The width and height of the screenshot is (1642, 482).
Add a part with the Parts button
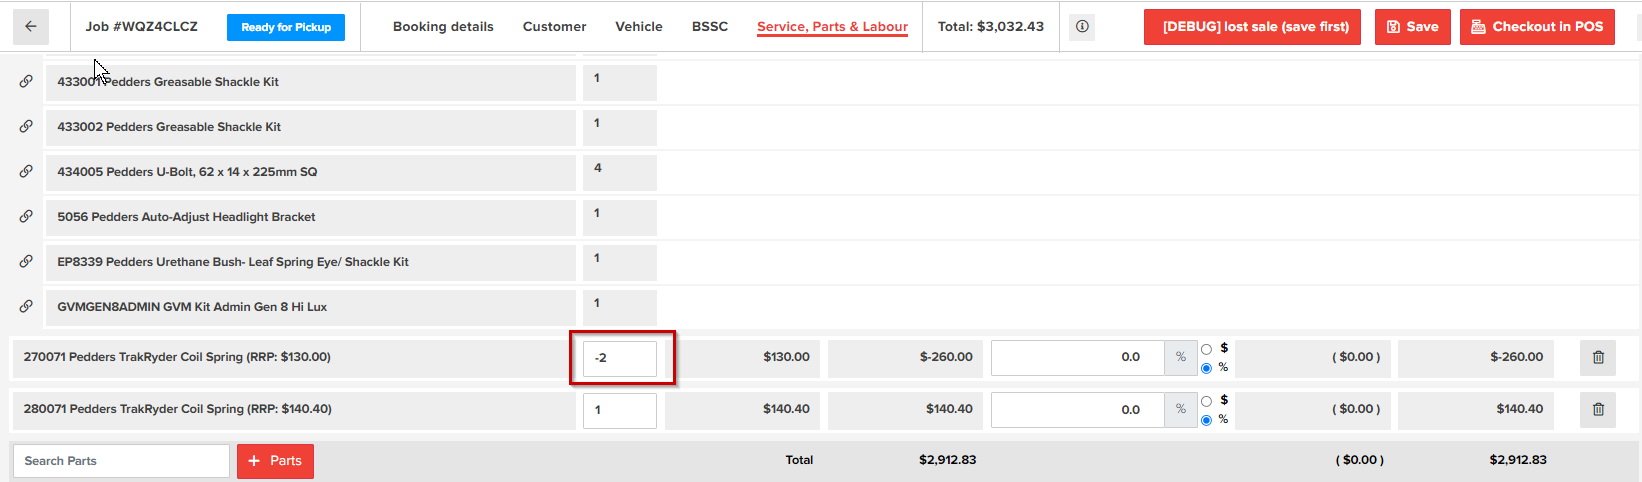click(275, 461)
